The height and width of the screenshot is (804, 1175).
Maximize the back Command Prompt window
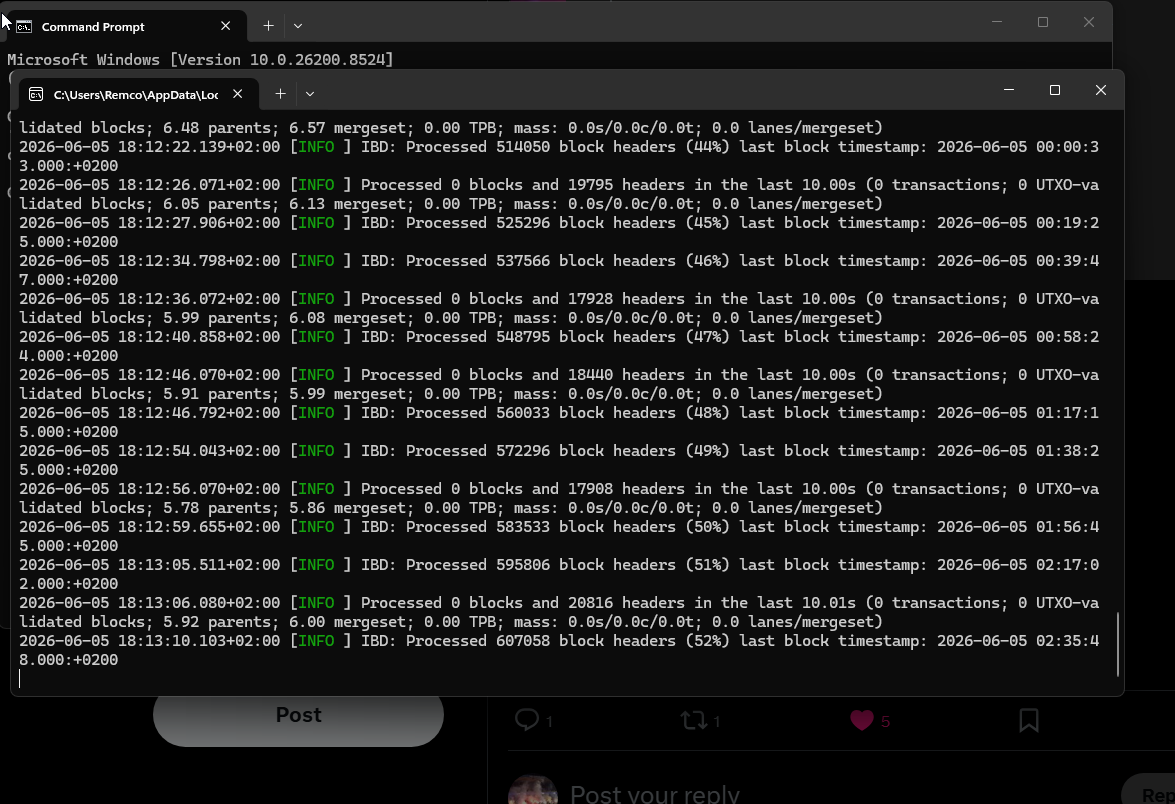pos(1042,22)
